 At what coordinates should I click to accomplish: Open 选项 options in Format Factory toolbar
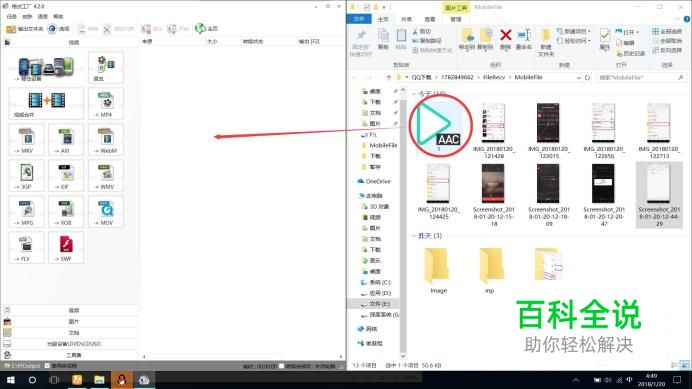(x=59, y=29)
